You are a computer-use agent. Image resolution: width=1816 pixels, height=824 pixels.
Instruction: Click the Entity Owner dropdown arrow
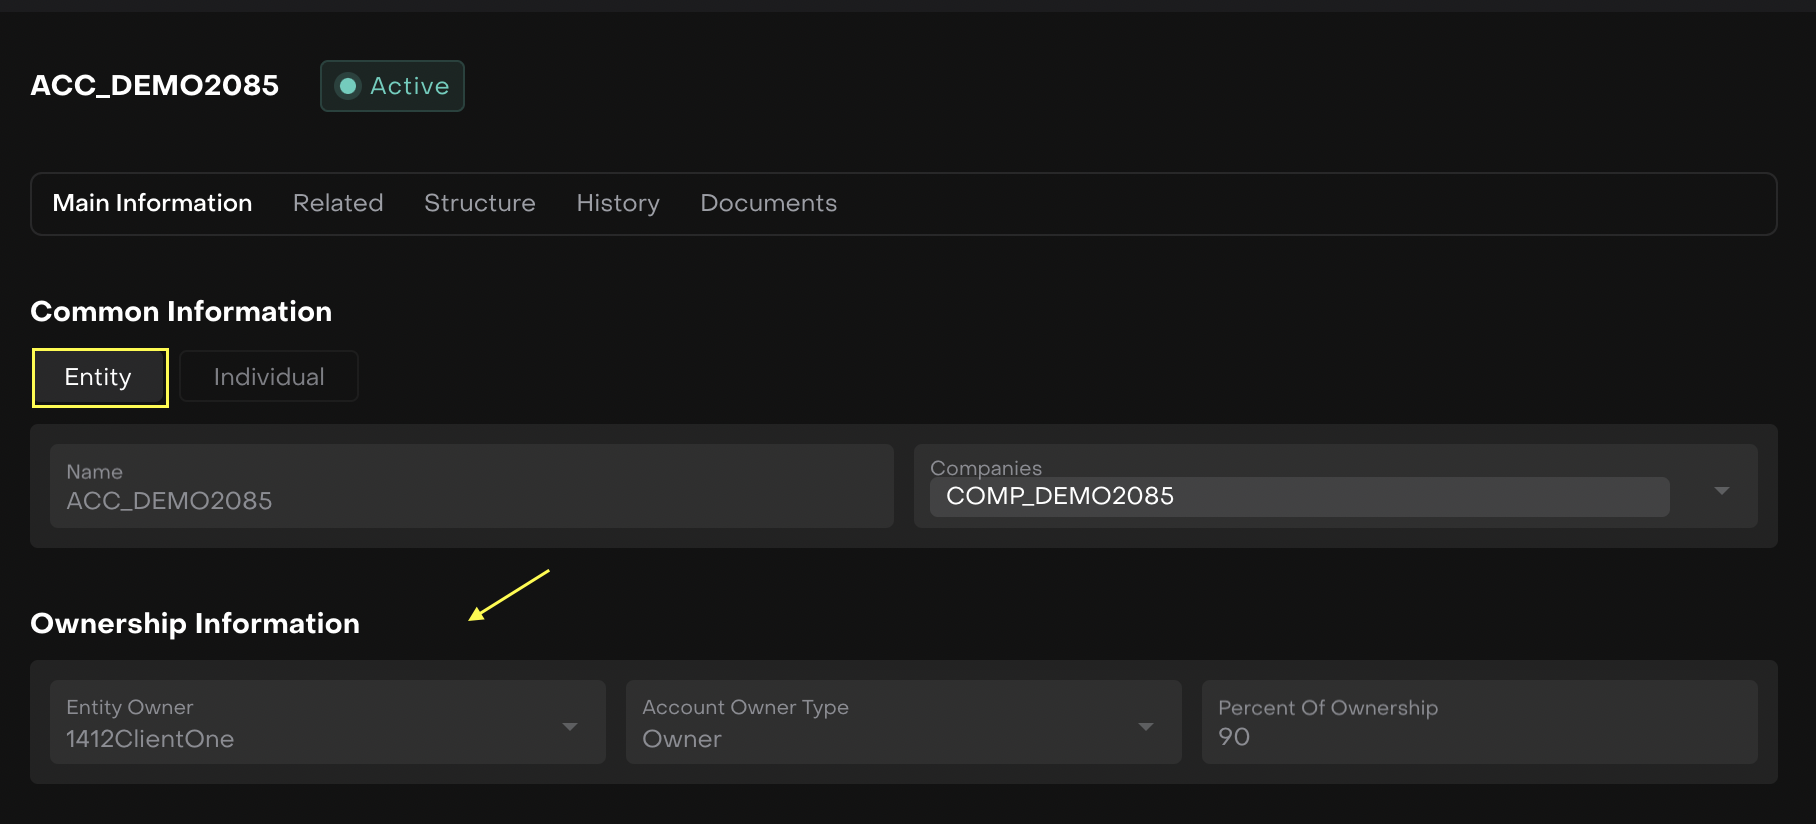tap(570, 727)
